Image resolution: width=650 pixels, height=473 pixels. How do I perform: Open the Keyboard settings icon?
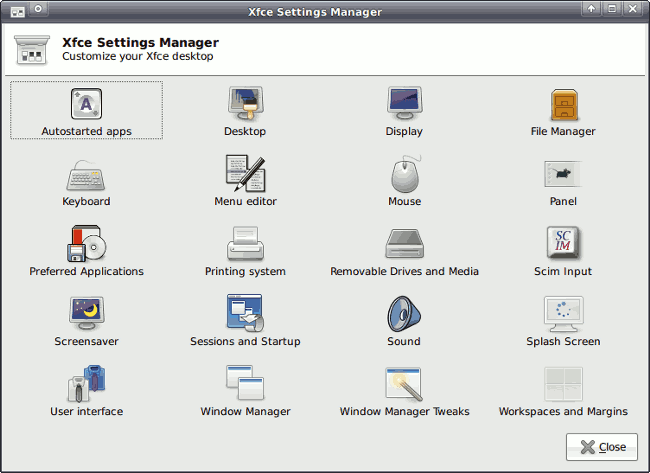(86, 175)
